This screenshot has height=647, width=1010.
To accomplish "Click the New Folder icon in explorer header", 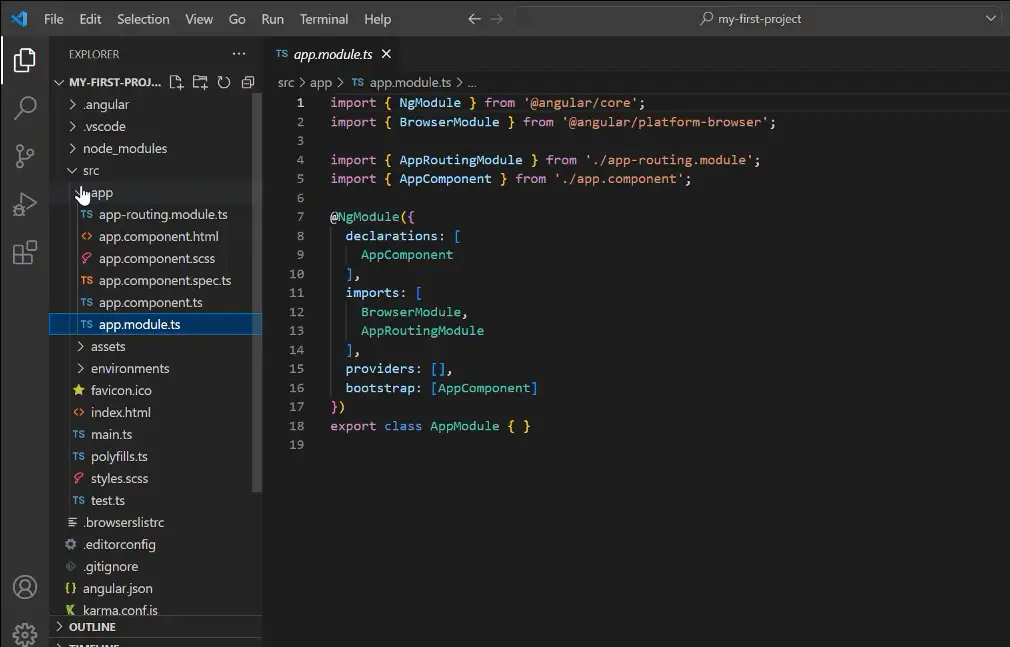I will click(x=200, y=82).
